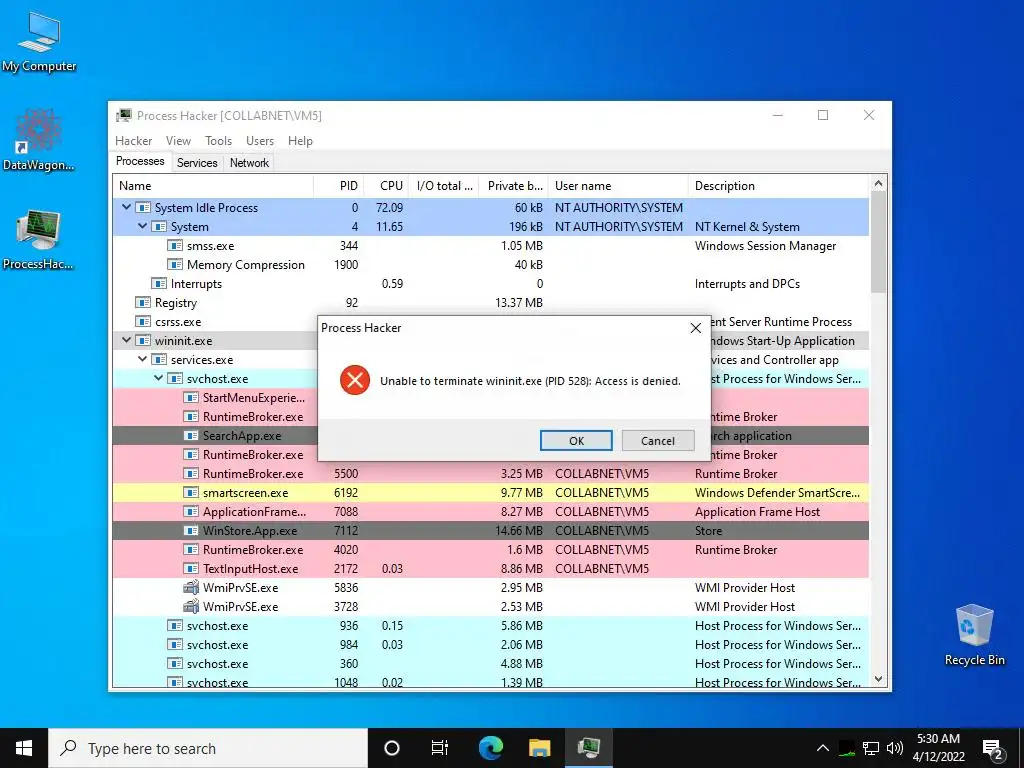This screenshot has height=768, width=1024.
Task: Open the taskbar clock showing 5:30 AM
Action: pyautogui.click(x=938, y=748)
